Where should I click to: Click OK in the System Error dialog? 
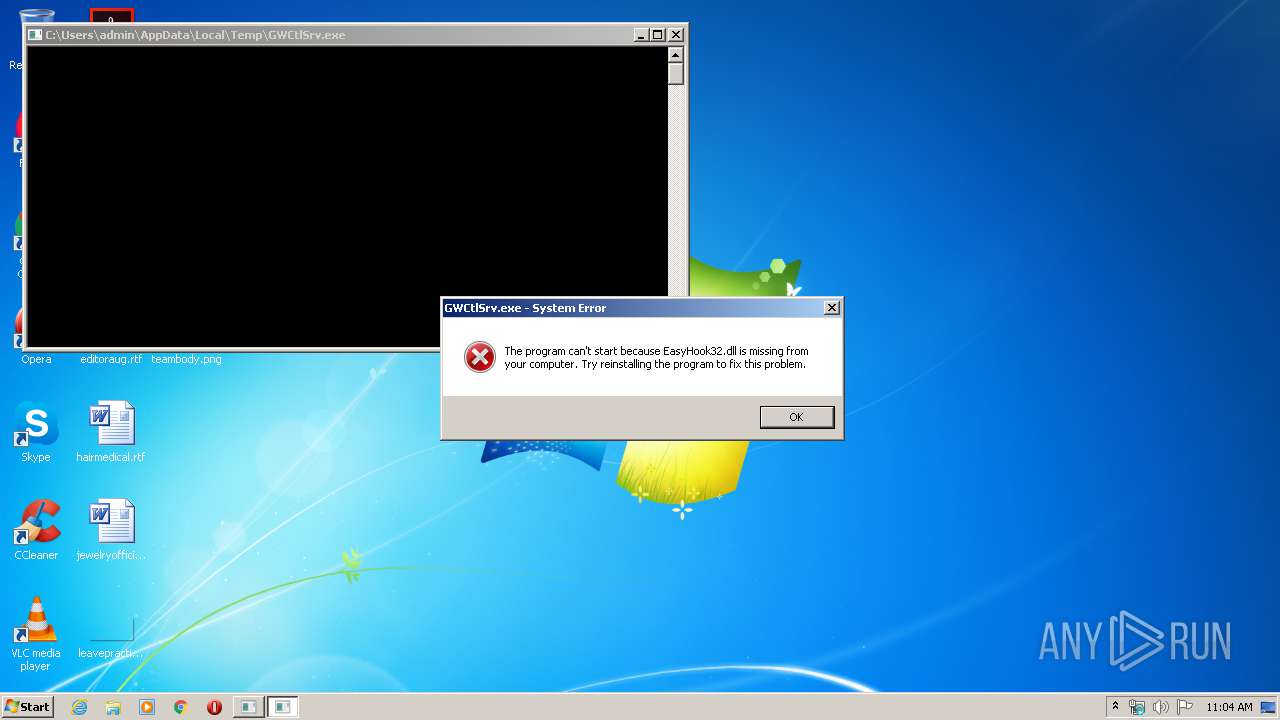pos(797,417)
